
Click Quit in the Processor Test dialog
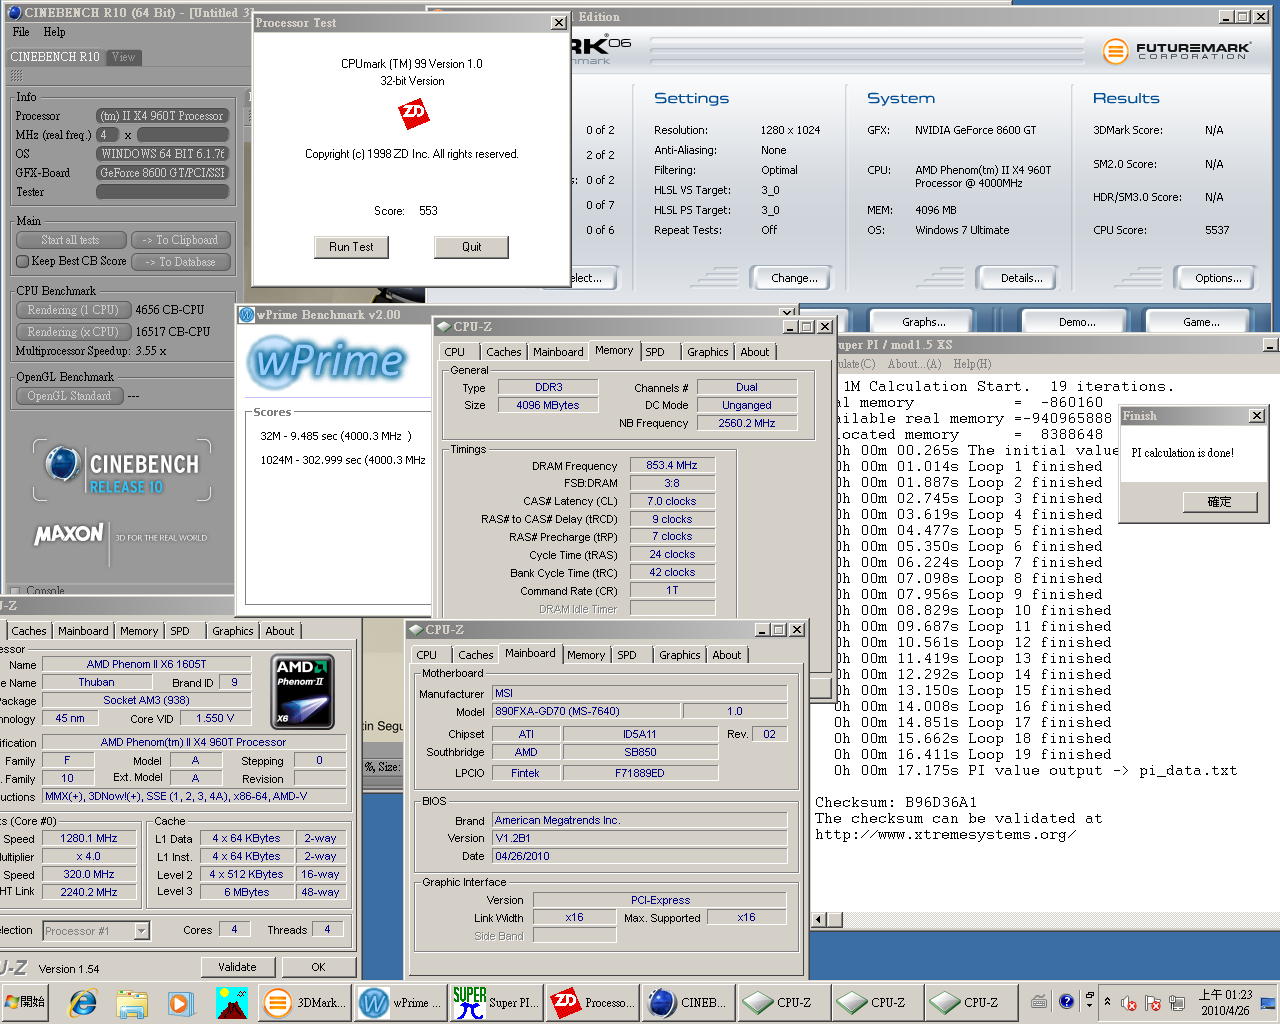coord(471,247)
